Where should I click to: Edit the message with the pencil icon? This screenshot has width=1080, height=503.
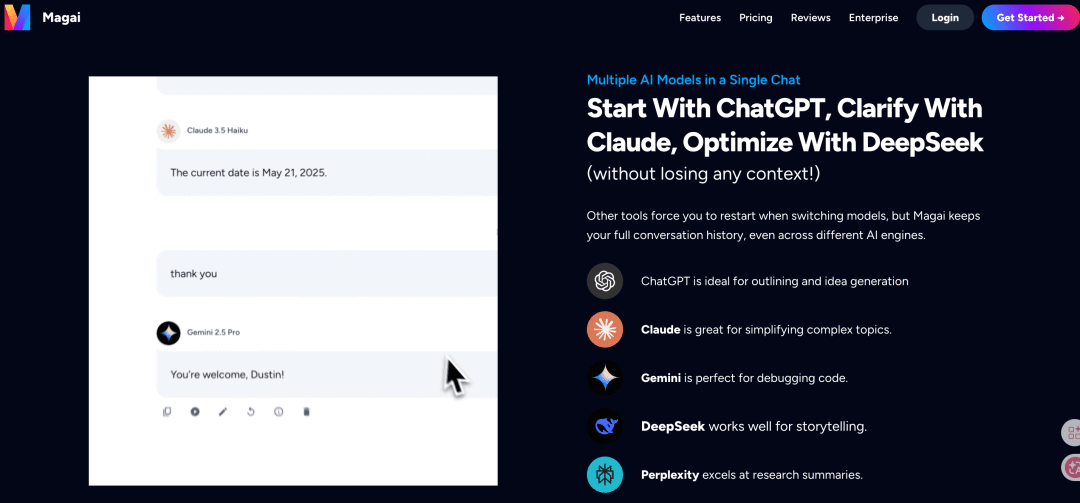coord(223,411)
